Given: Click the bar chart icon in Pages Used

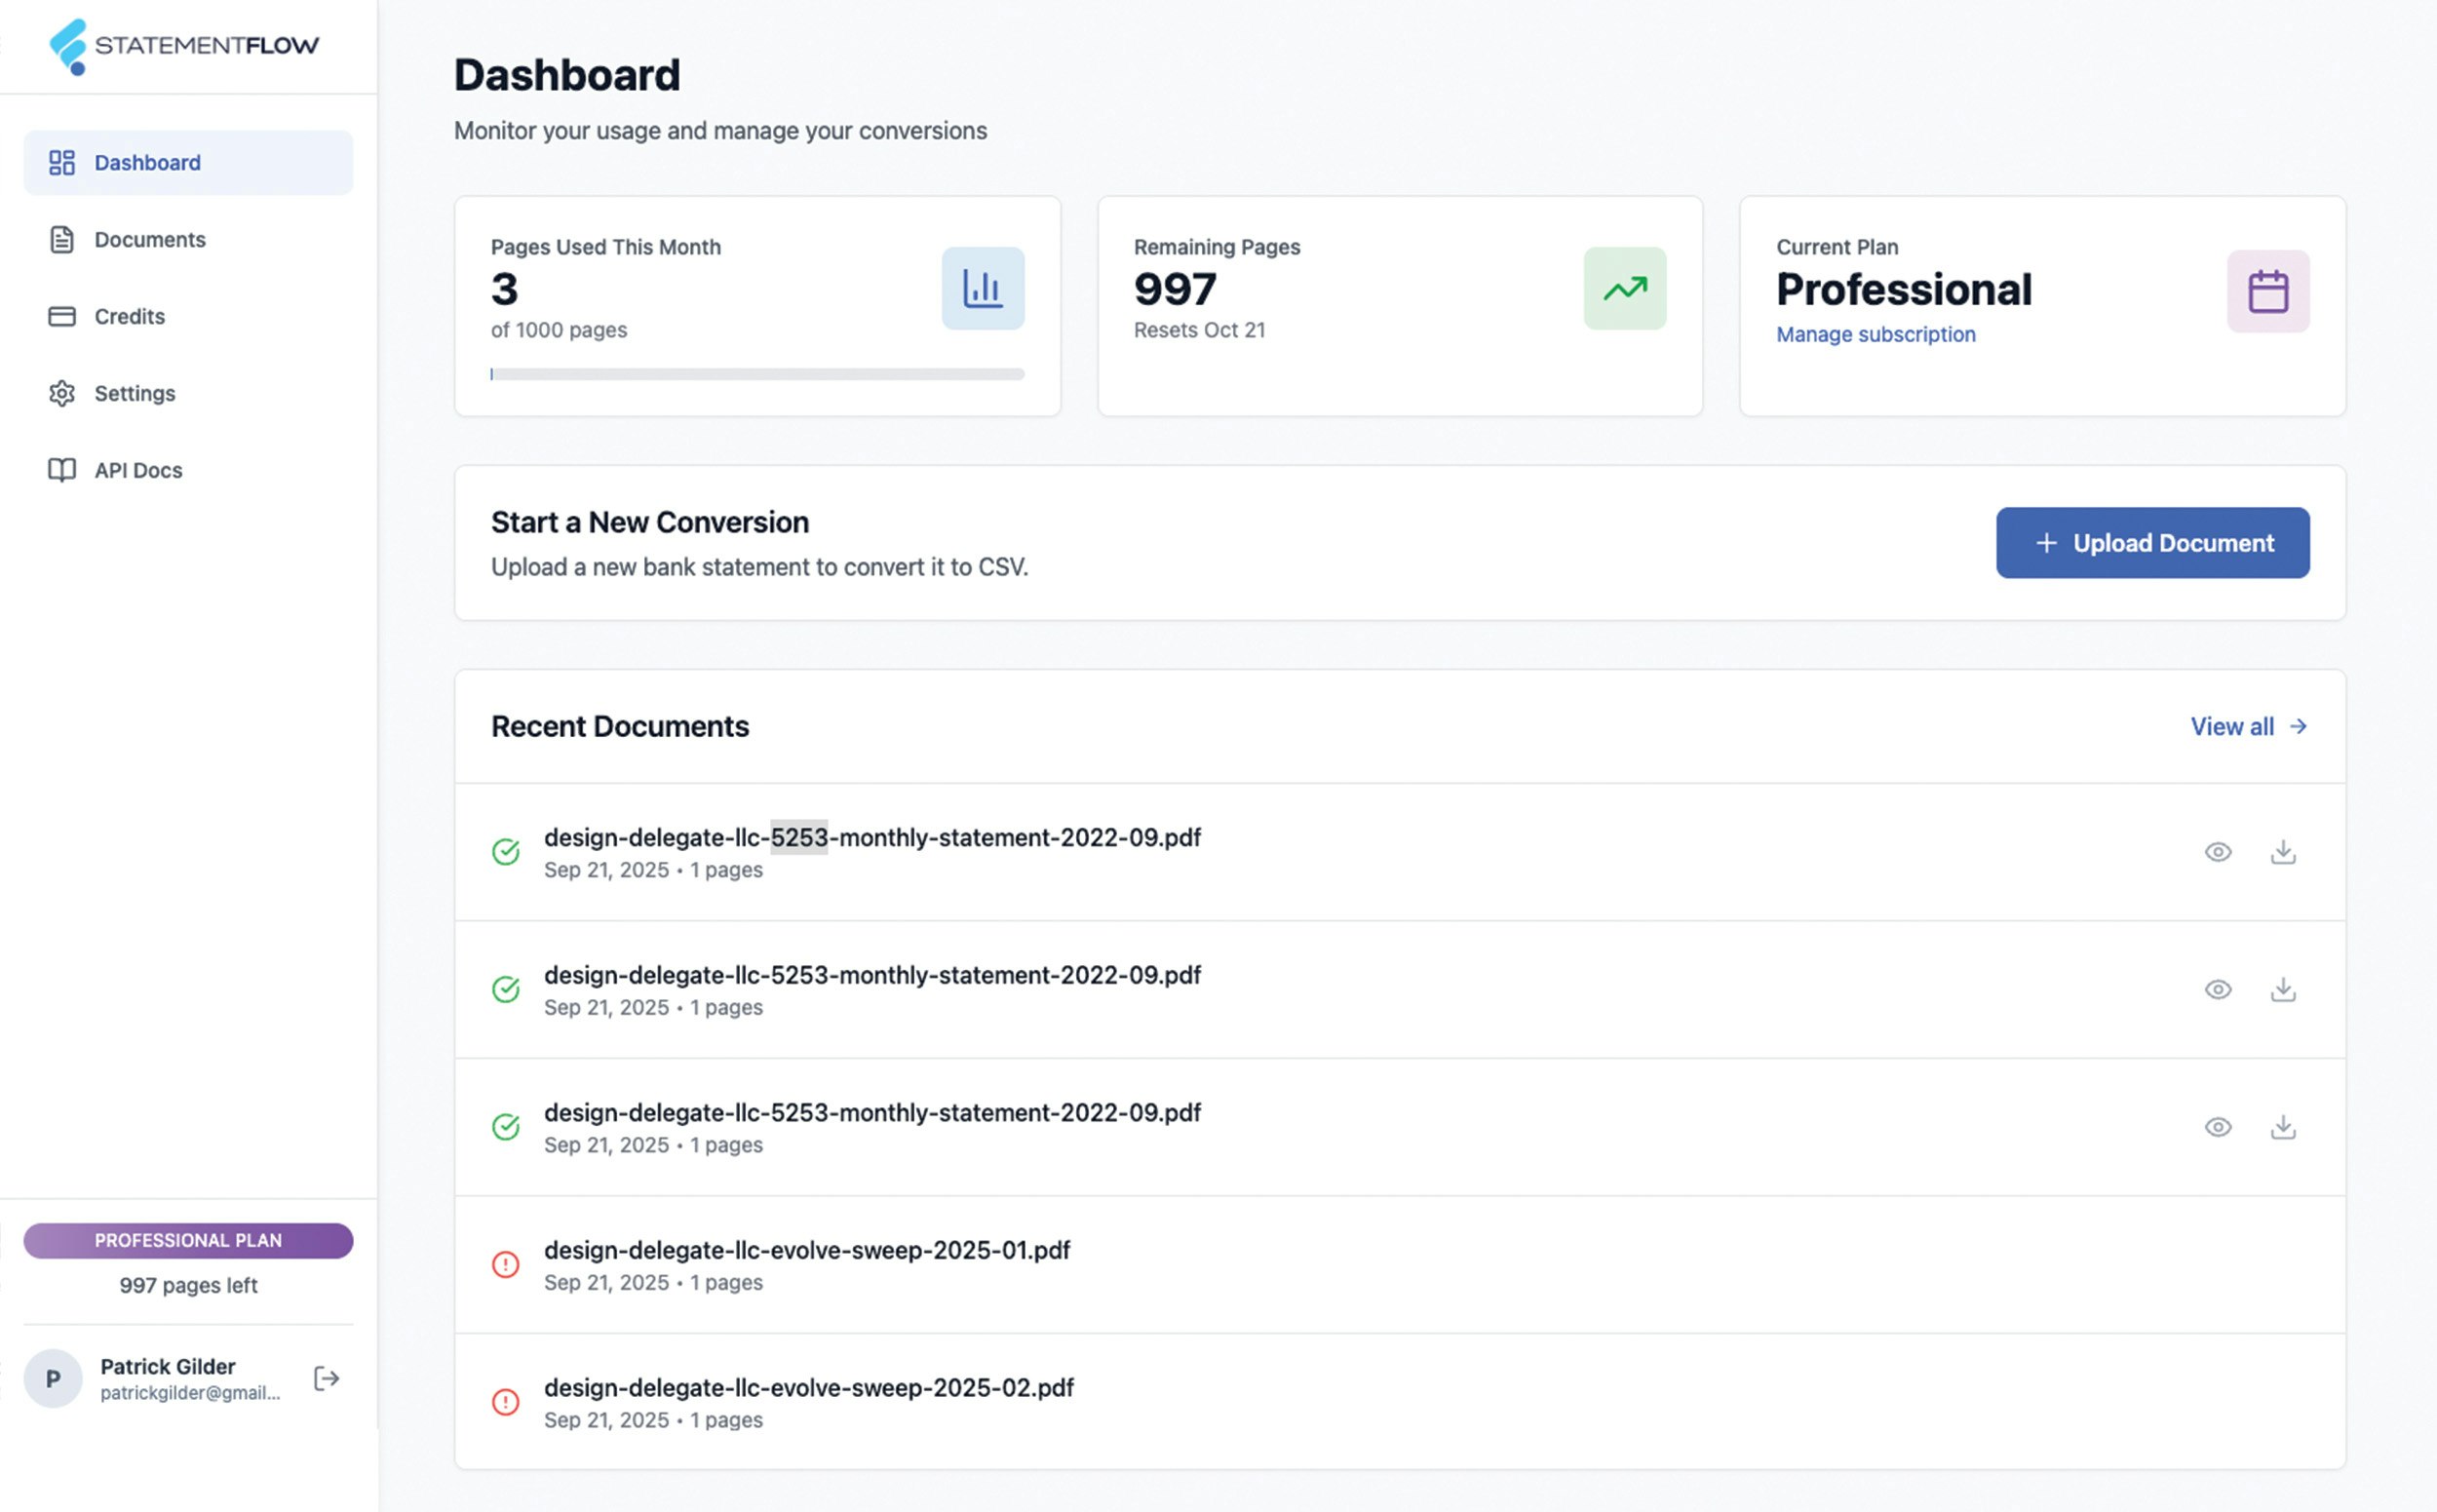Looking at the screenshot, I should [x=982, y=288].
